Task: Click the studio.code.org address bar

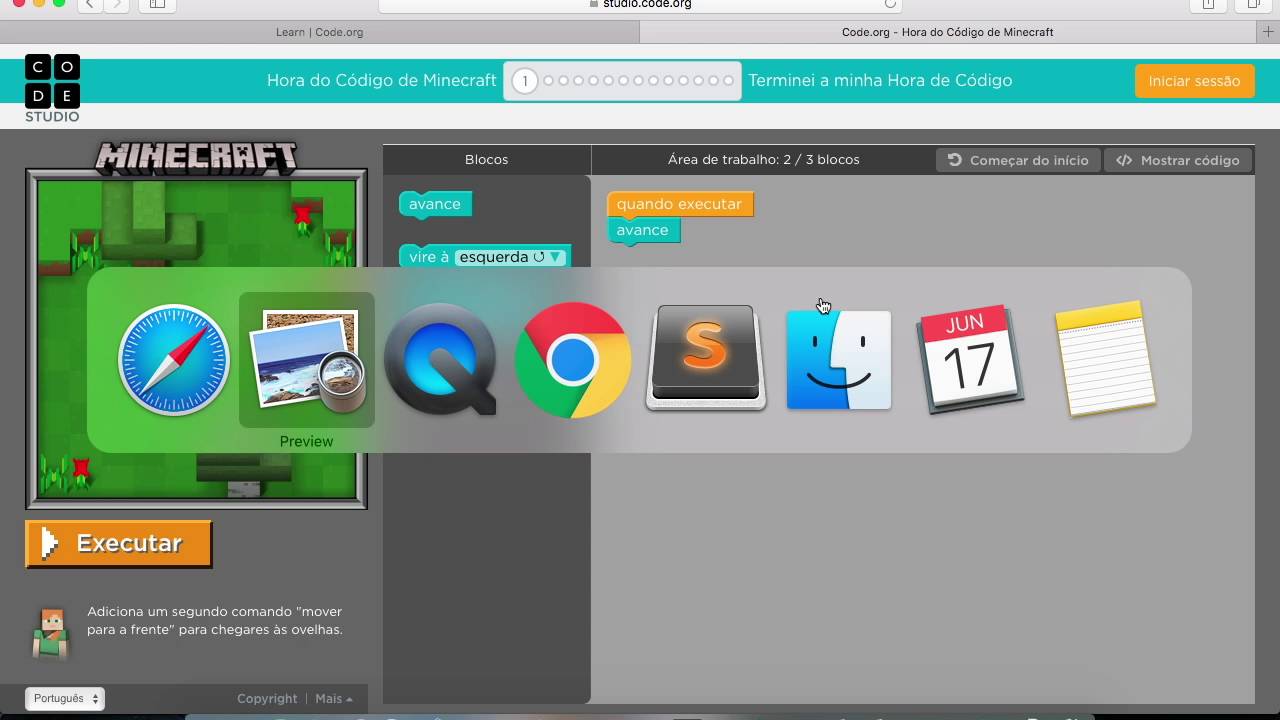Action: 640,4
